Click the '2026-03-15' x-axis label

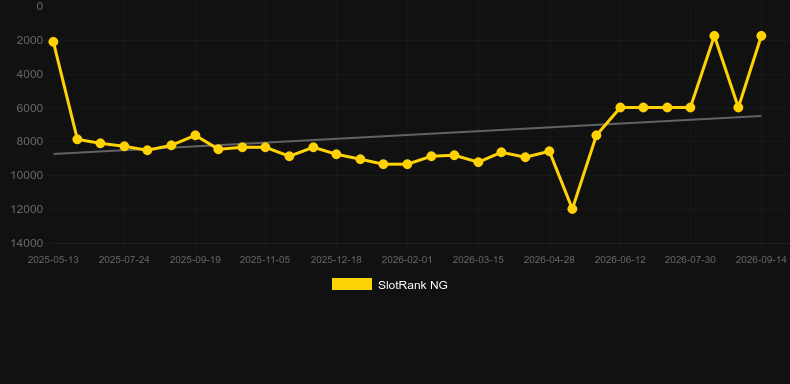point(478,260)
